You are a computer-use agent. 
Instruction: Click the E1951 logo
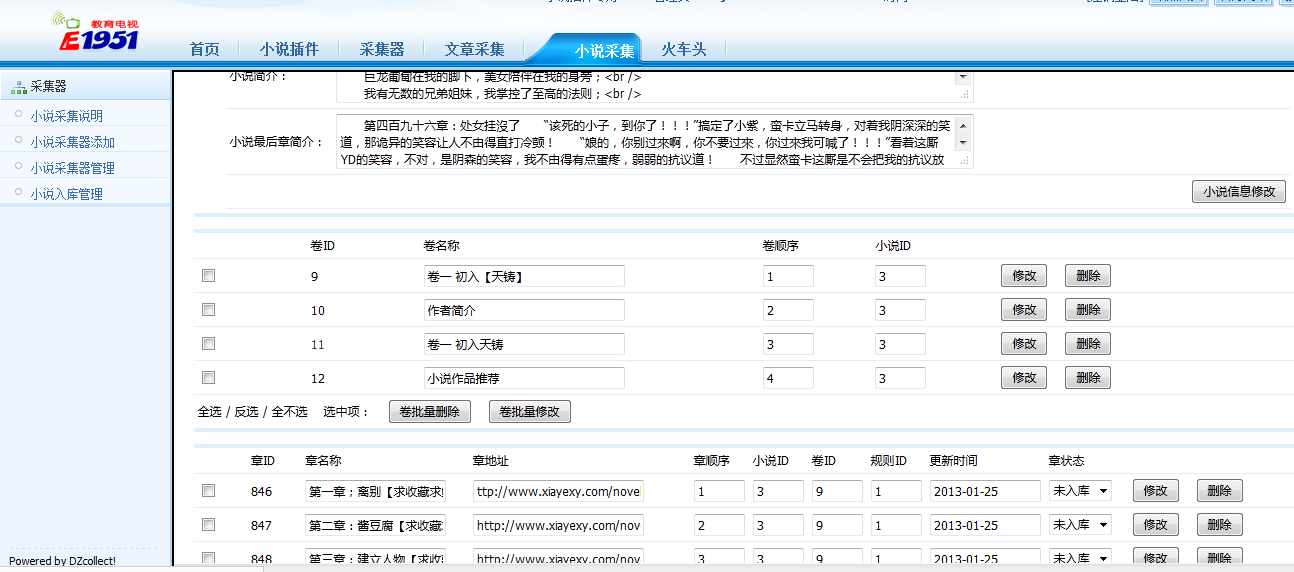pyautogui.click(x=97, y=33)
